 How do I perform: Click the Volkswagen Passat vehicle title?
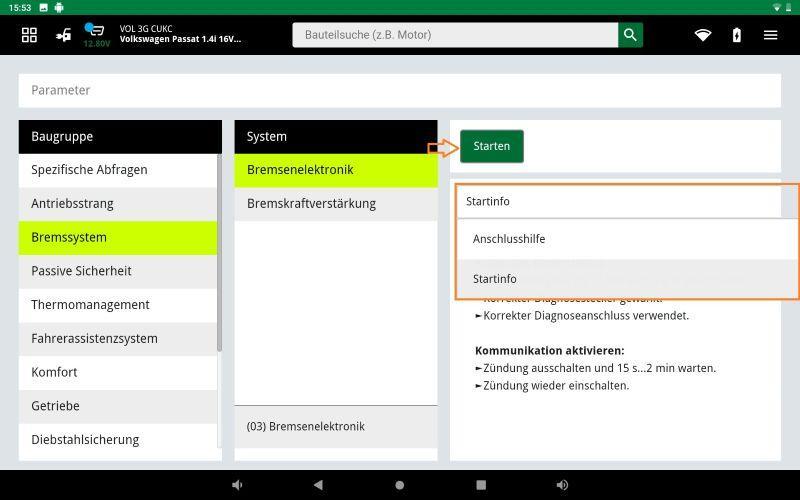coord(180,39)
